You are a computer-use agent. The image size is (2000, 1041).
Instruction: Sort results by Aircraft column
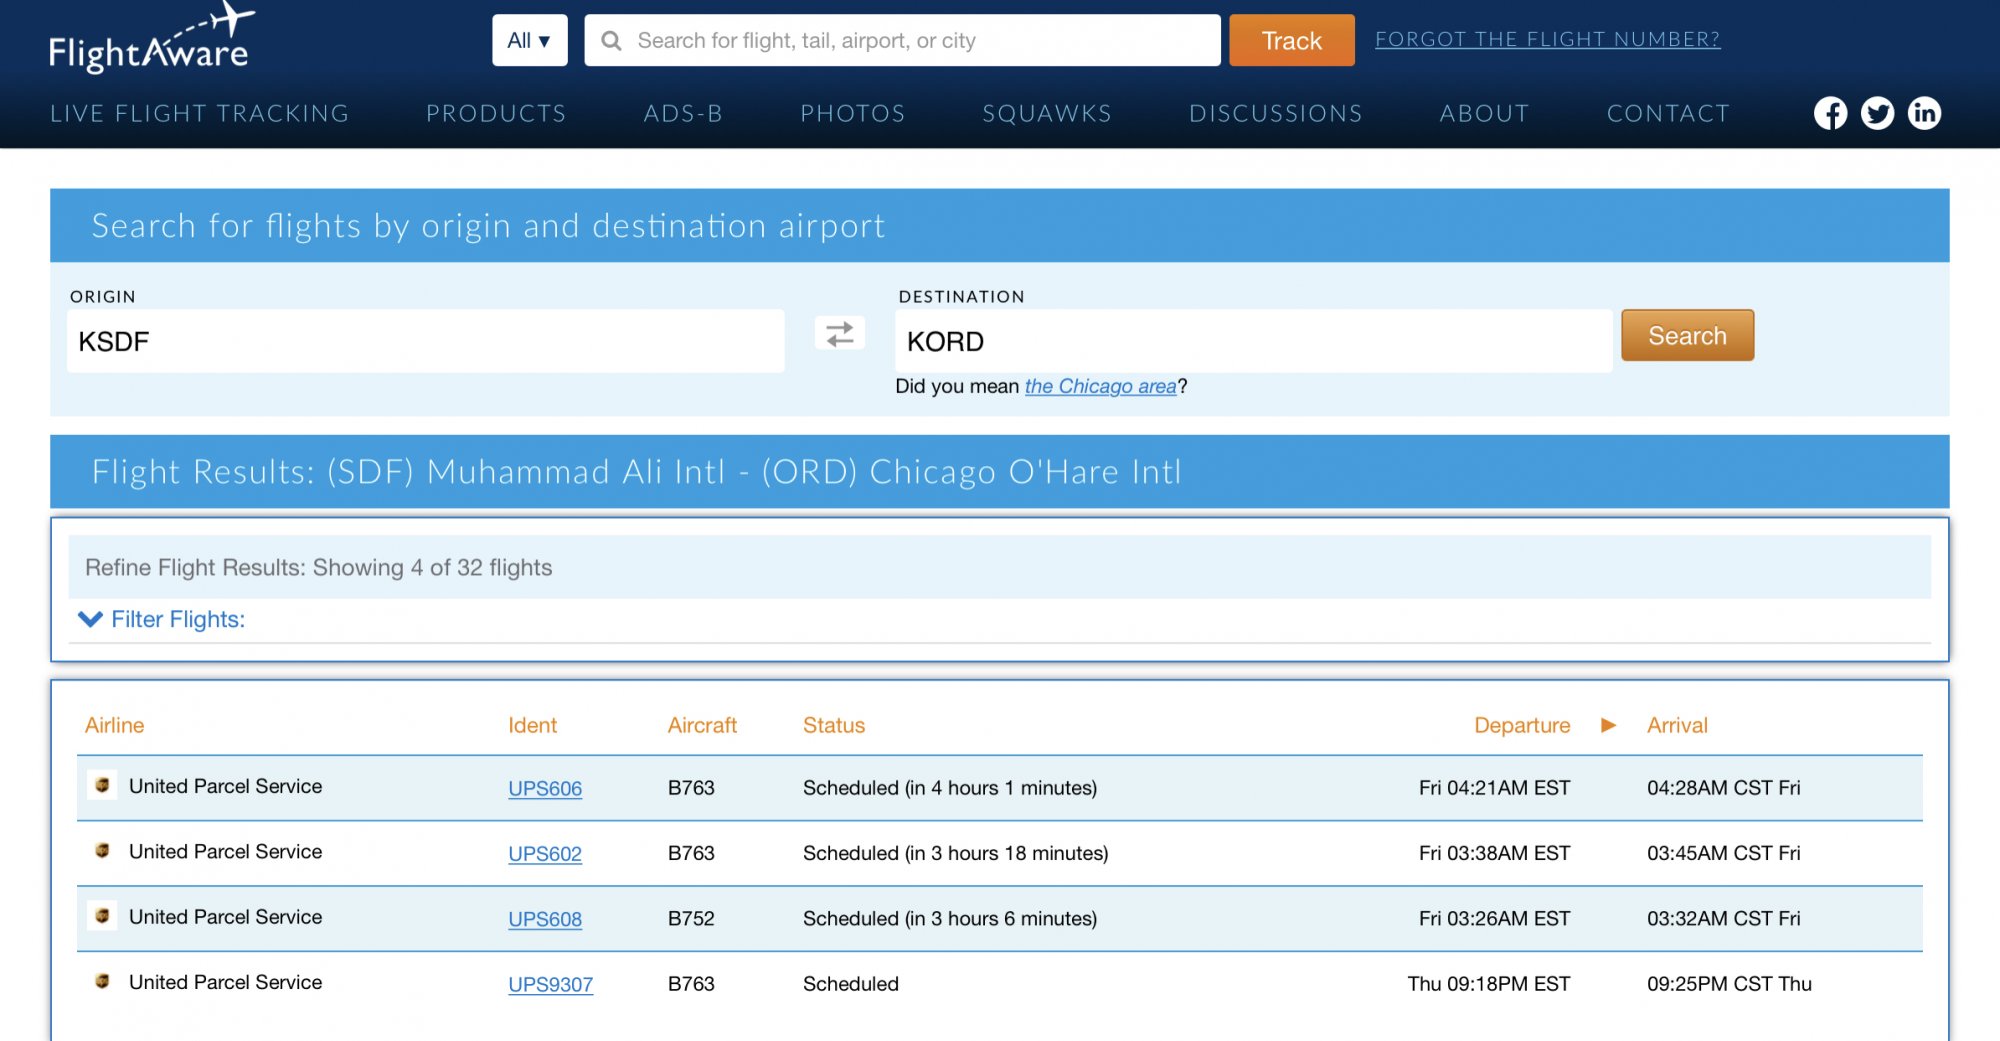coord(702,725)
